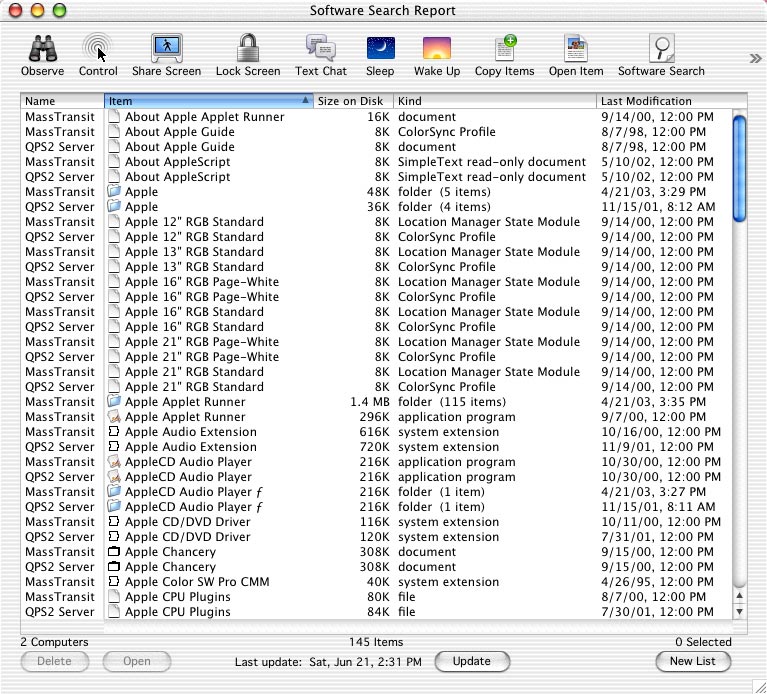
Task: Select the About Apple Applet Runner row
Action: [377, 117]
